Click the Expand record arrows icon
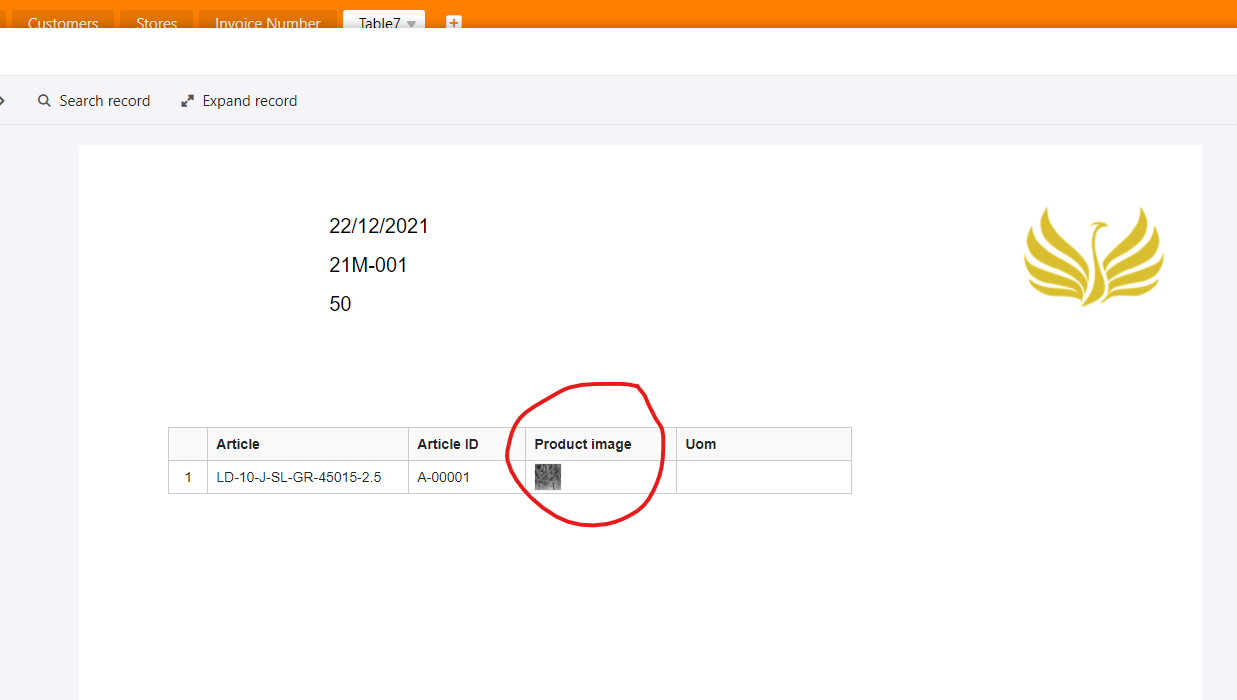Image resolution: width=1237 pixels, height=700 pixels. [x=187, y=101]
